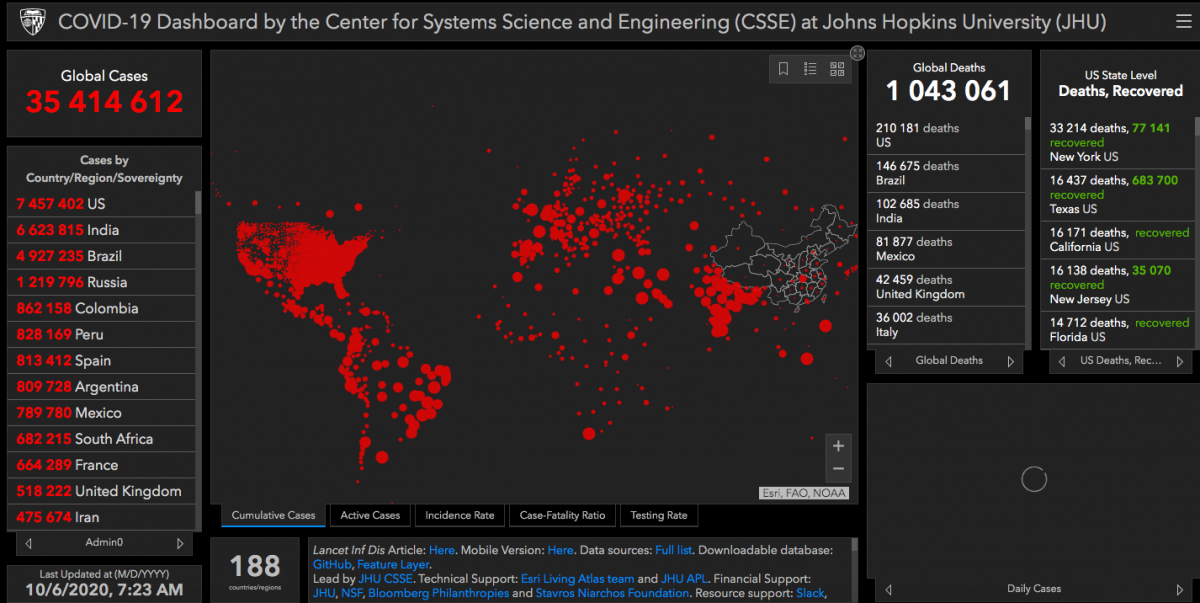This screenshot has width=1200, height=603.
Task: Zoom out on the map
Action: [838, 469]
